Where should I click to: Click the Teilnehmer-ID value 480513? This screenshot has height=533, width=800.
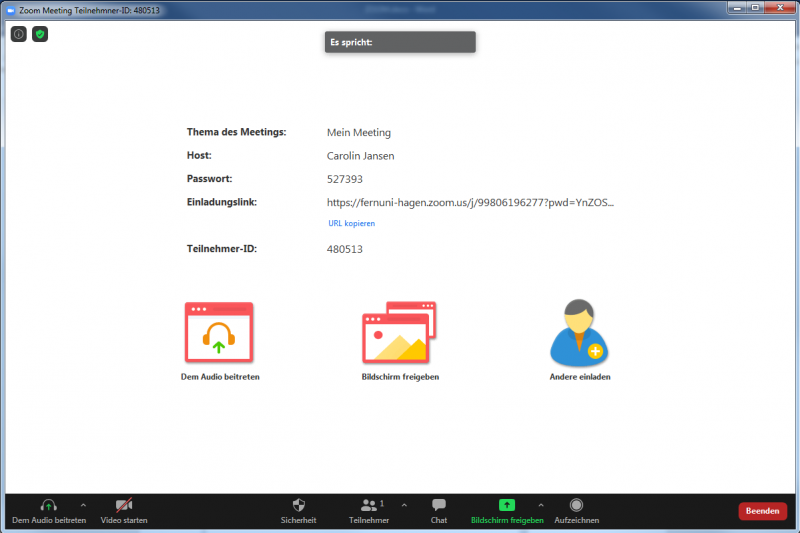pyautogui.click(x=345, y=249)
